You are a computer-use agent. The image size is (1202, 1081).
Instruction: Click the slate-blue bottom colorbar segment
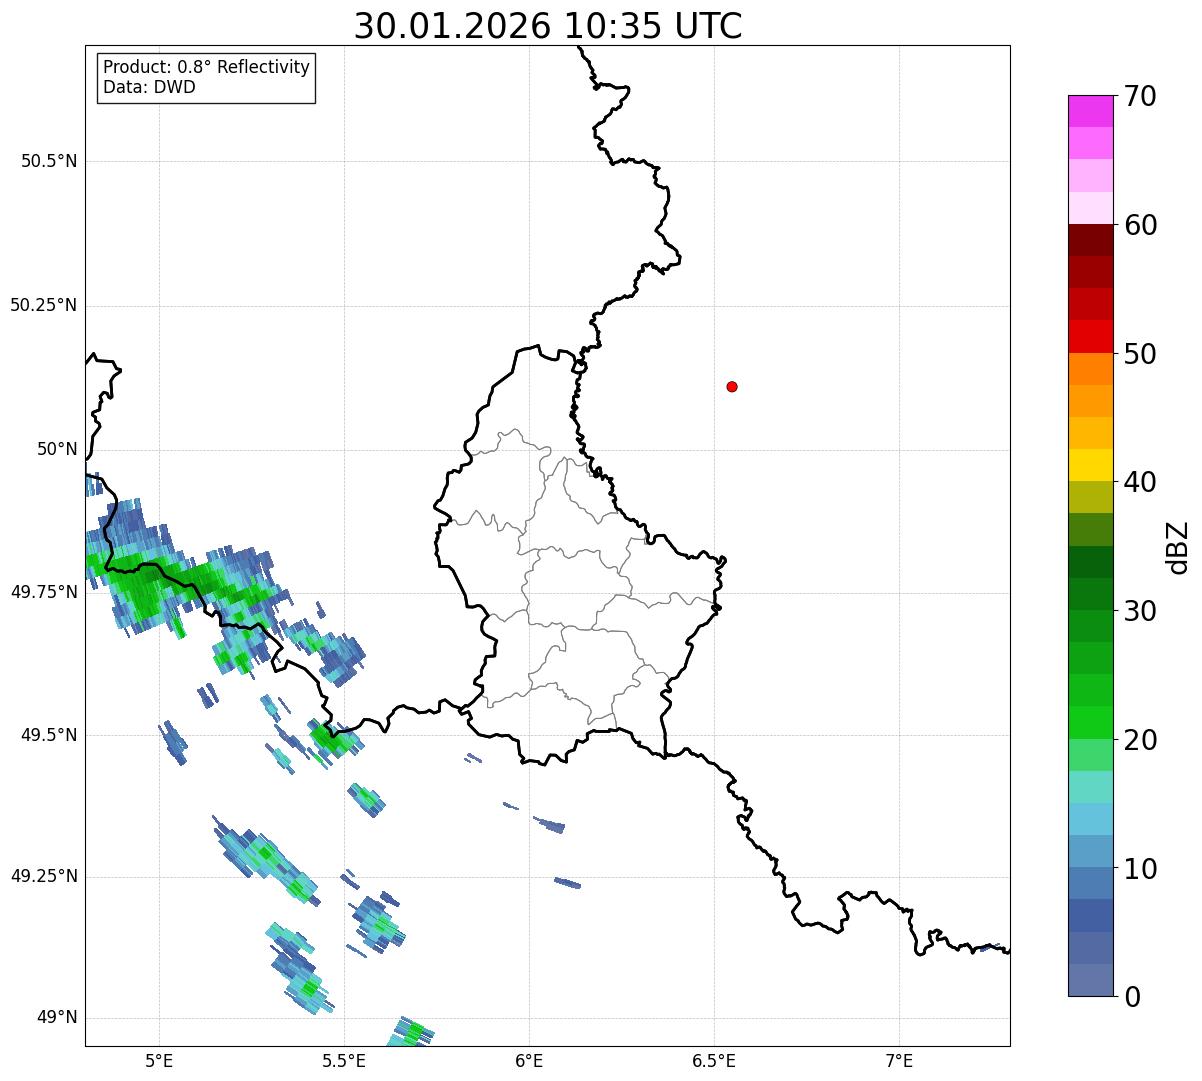pyautogui.click(x=1091, y=980)
